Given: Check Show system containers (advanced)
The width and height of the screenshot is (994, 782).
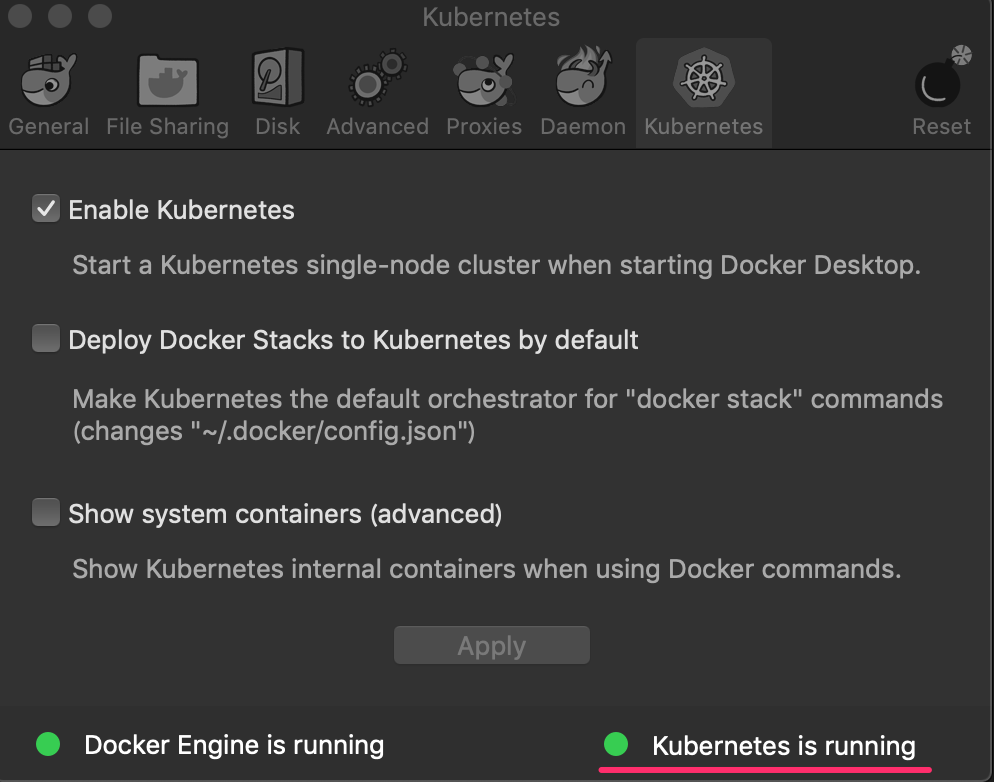Looking at the screenshot, I should [x=46, y=514].
